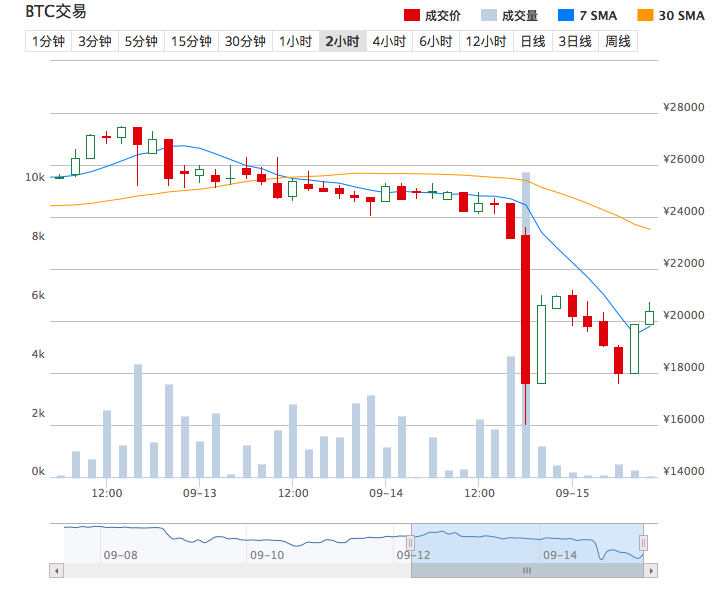
Task: Click the active 2小时 interval tab
Action: tap(343, 42)
